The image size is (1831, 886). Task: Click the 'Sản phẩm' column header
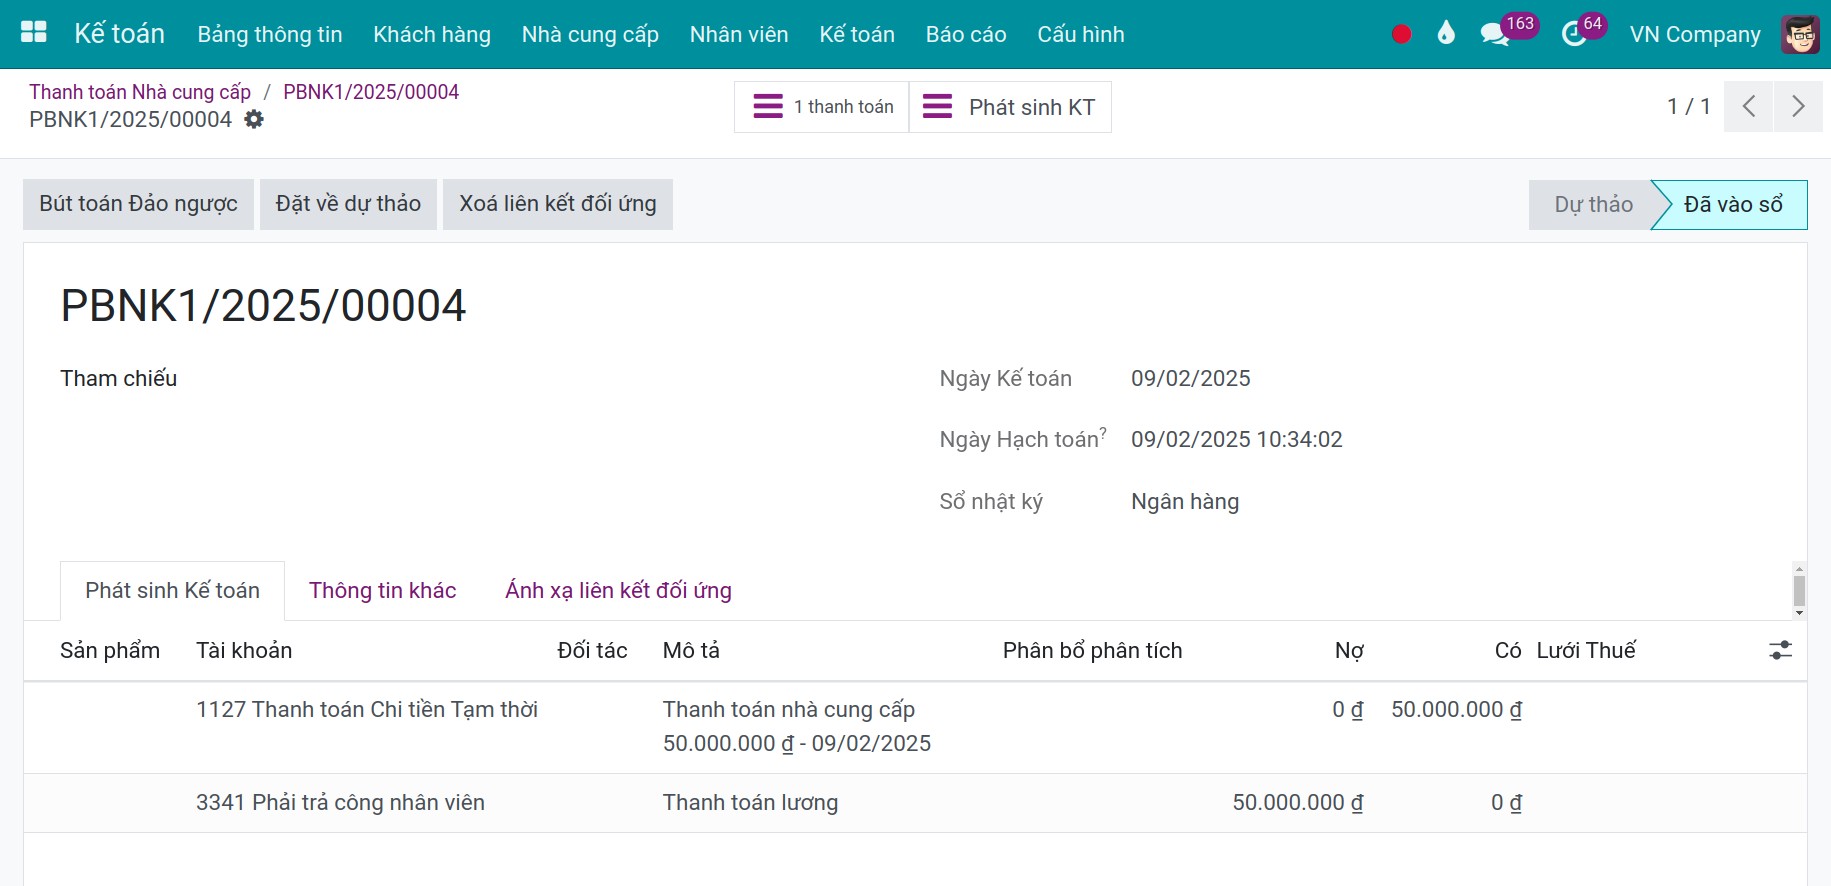click(x=110, y=651)
